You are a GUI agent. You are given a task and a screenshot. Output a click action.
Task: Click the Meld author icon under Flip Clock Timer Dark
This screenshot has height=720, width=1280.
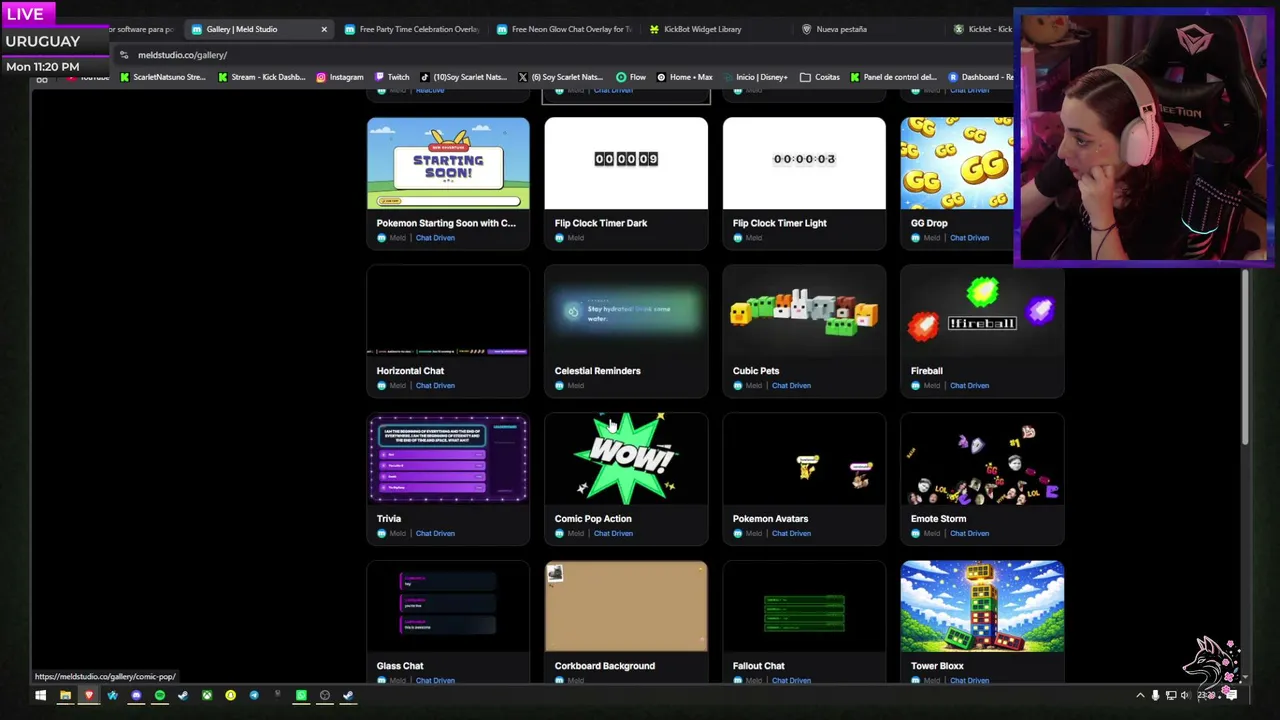[559, 238]
